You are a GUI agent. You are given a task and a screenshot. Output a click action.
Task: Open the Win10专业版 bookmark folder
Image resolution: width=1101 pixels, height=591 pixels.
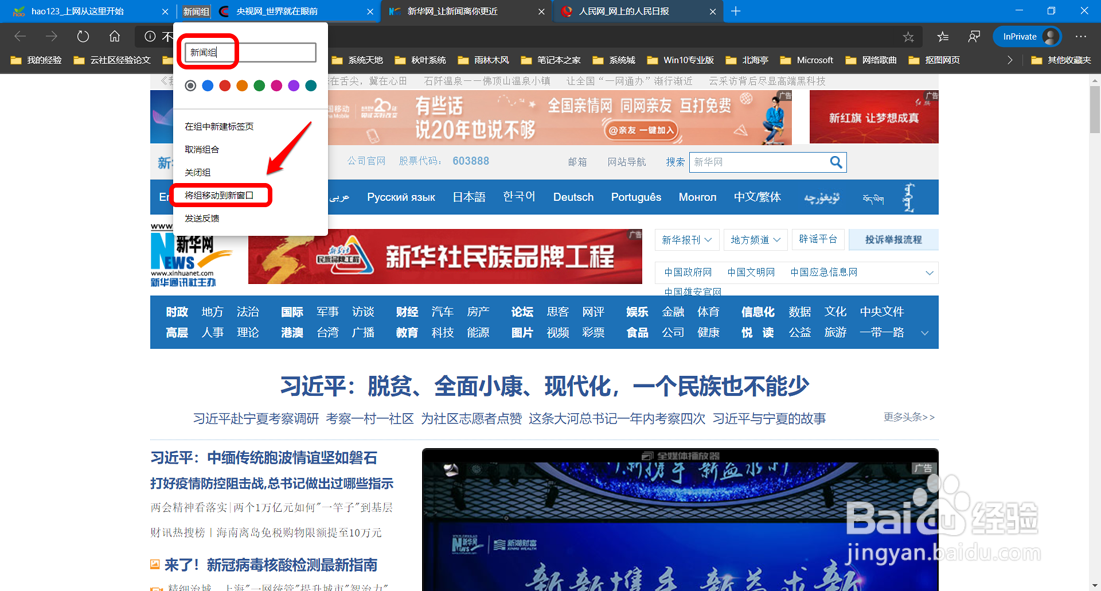pos(680,60)
